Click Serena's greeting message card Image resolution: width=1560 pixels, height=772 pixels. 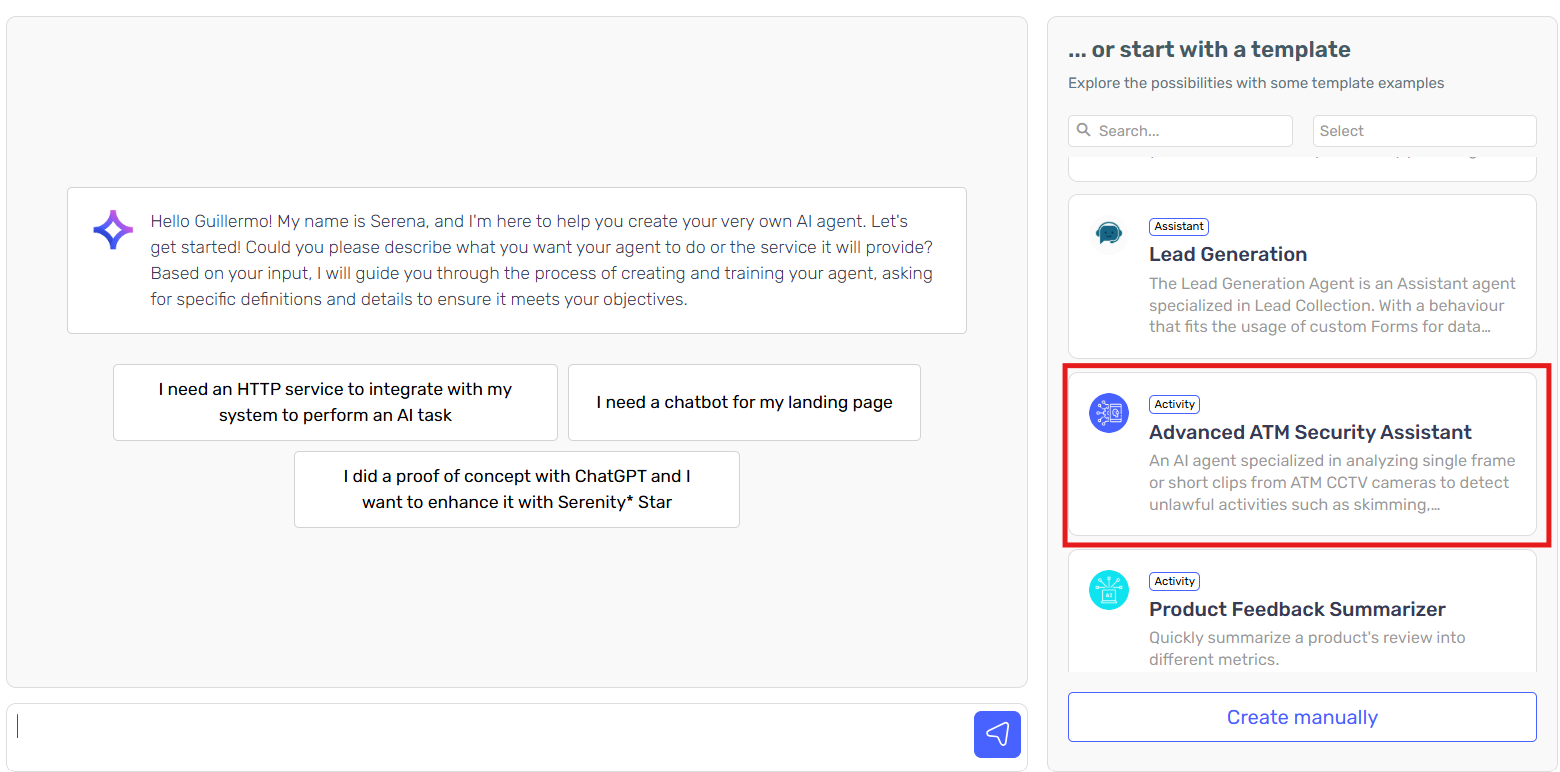(517, 260)
